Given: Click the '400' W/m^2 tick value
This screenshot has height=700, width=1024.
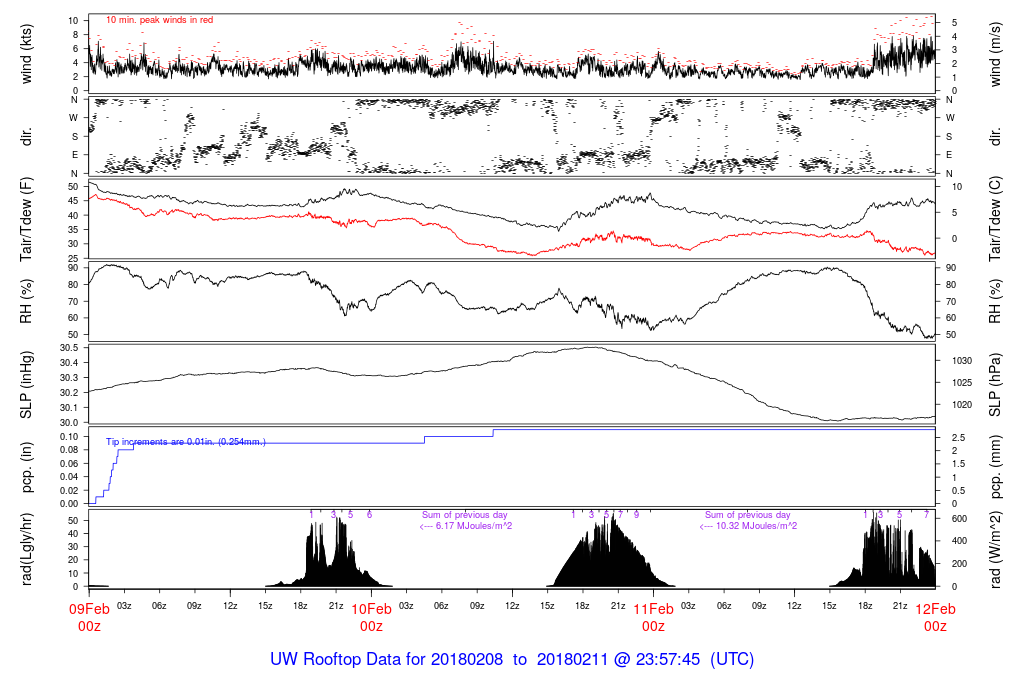Looking at the screenshot, I should coord(959,541).
